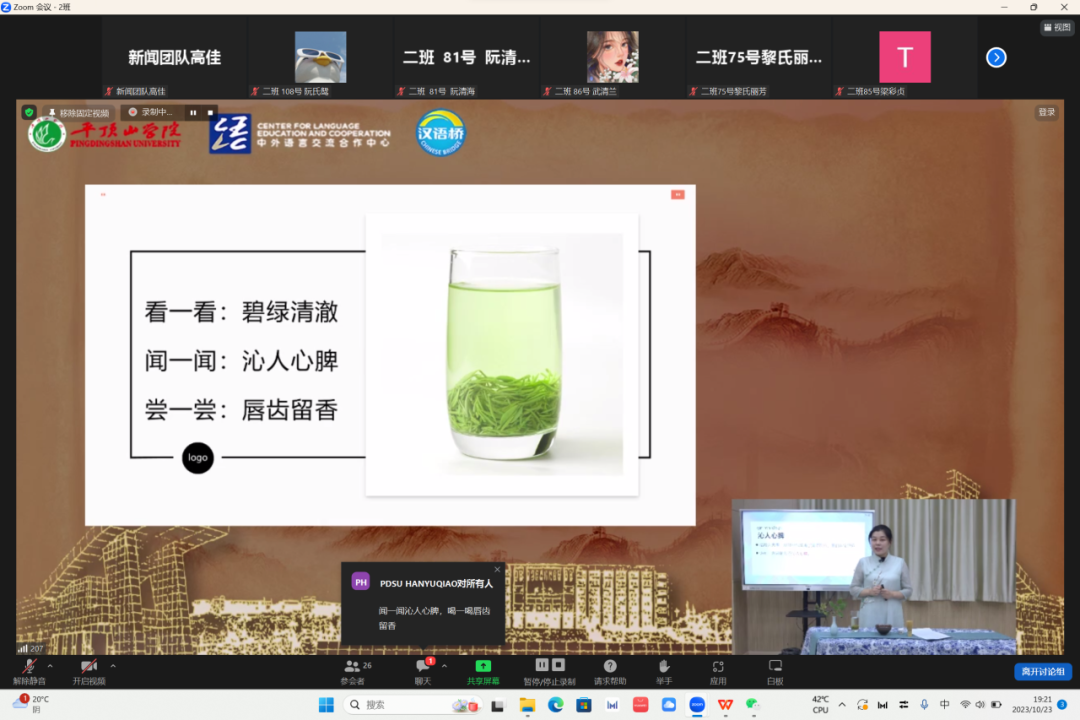Open the 白板 whiteboard icon
1080x720 pixels.
tap(775, 670)
